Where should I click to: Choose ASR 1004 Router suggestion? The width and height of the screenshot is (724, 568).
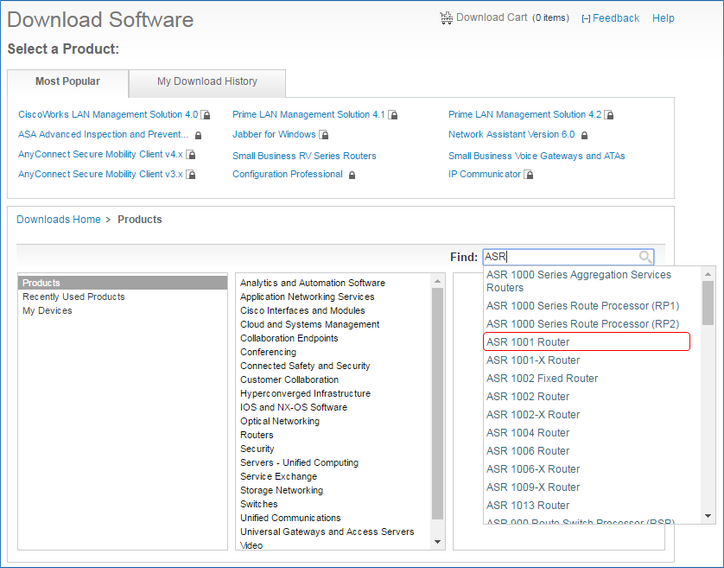tap(528, 433)
